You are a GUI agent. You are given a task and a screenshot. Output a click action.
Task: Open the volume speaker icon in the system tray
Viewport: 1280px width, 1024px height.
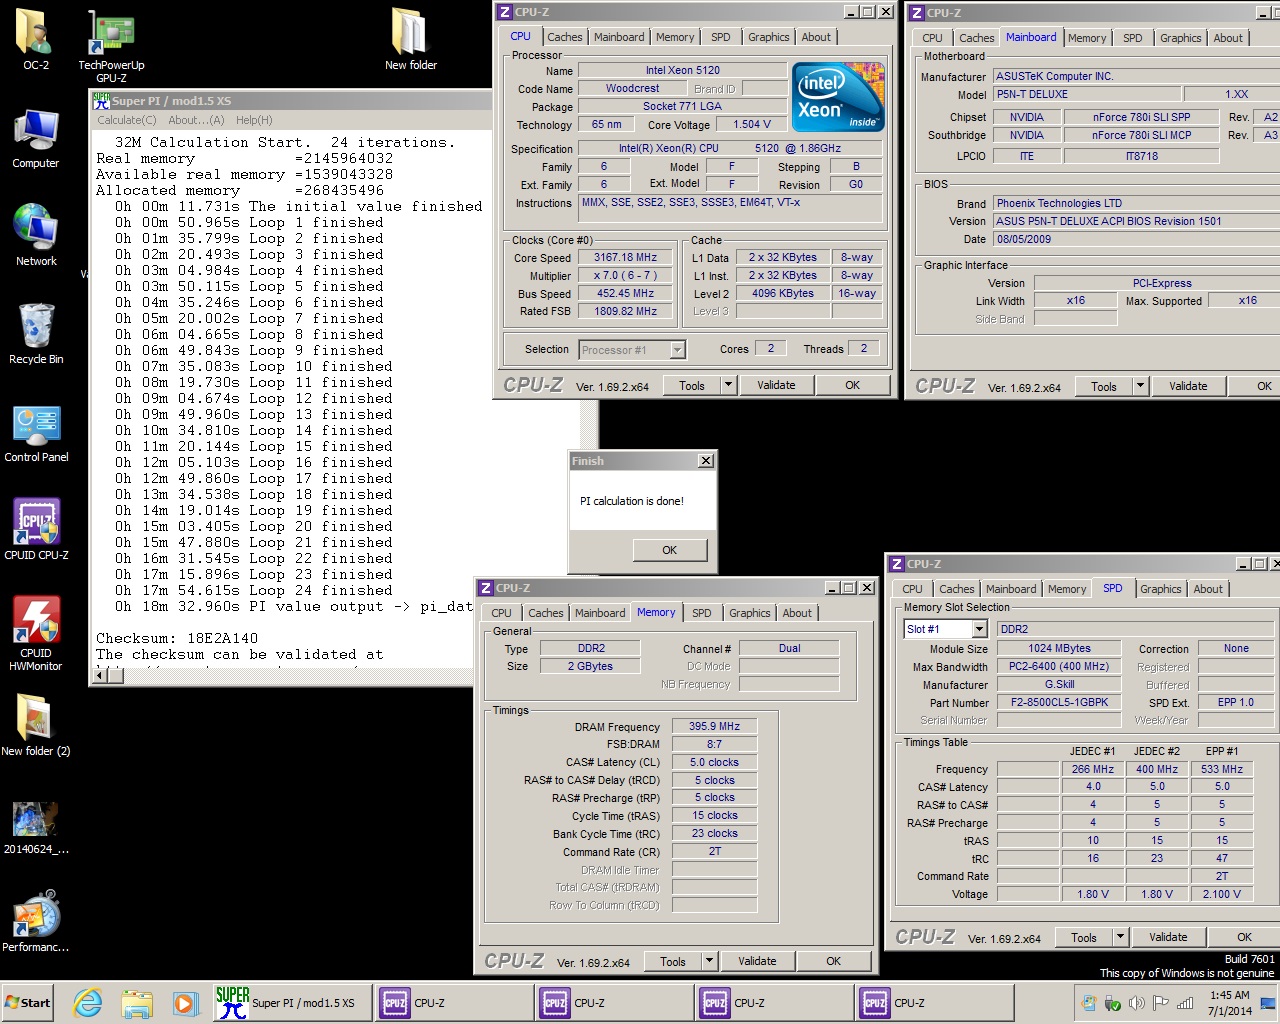1136,1003
